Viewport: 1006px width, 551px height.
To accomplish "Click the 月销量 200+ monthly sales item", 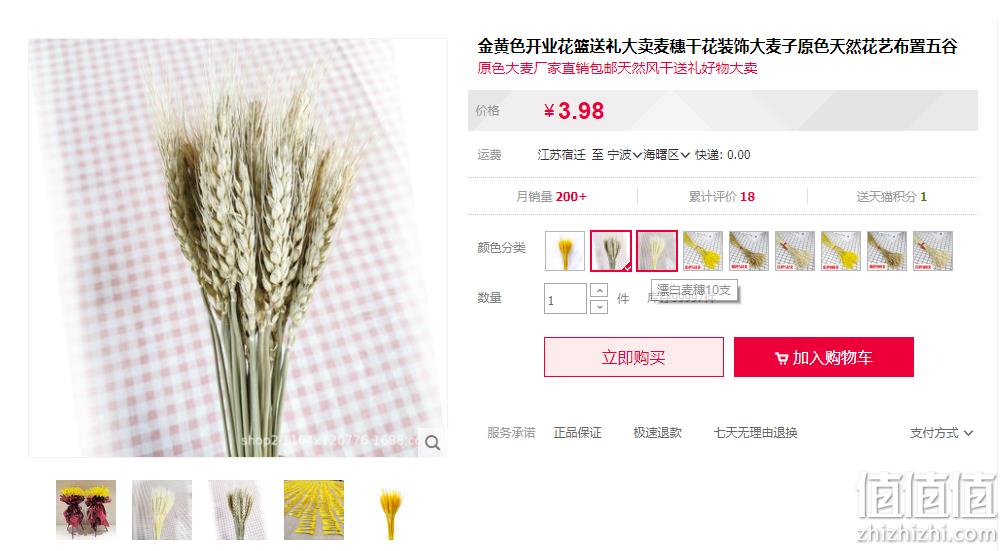I will [x=552, y=197].
